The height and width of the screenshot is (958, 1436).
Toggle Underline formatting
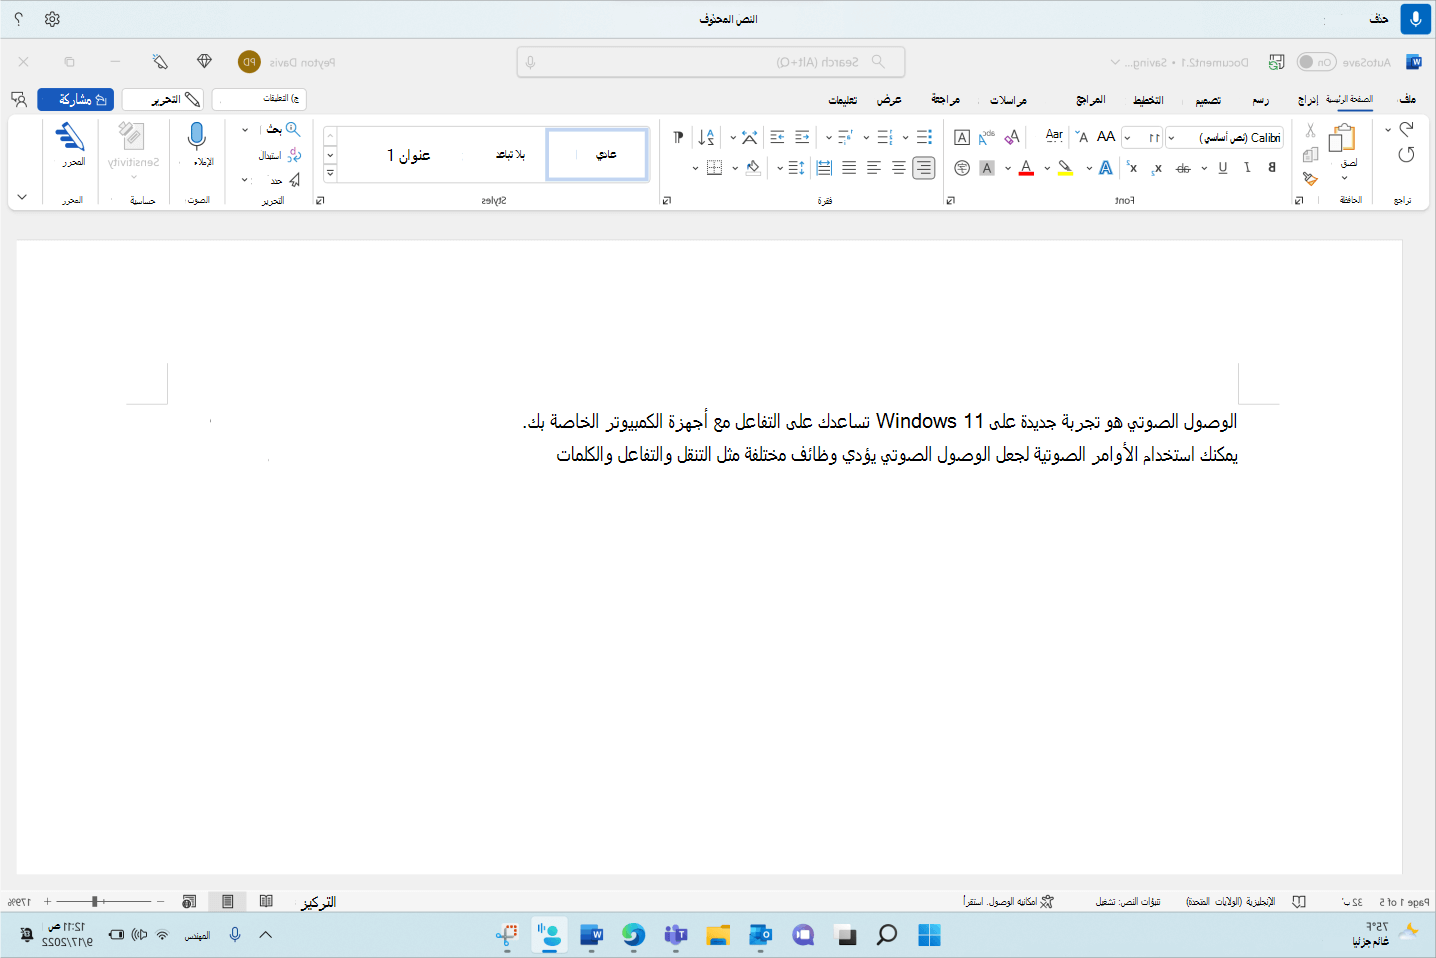click(x=1222, y=168)
